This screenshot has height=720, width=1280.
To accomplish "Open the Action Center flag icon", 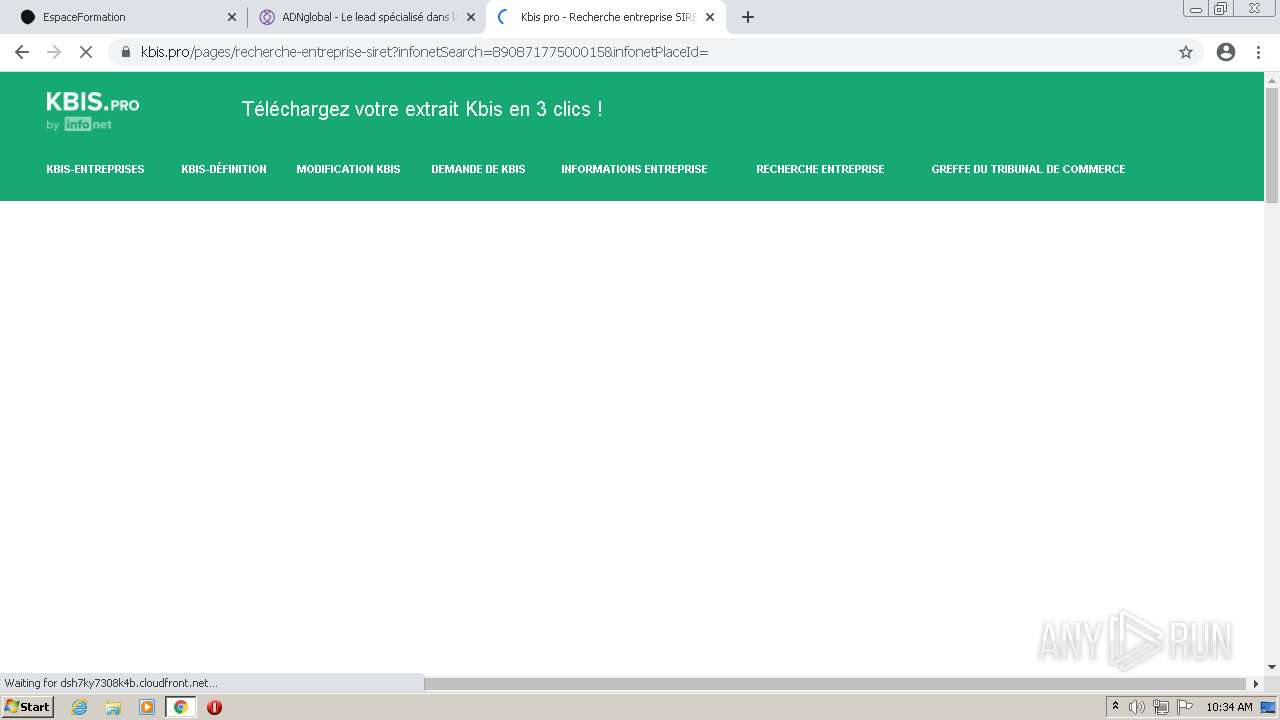I will [x=1185, y=707].
